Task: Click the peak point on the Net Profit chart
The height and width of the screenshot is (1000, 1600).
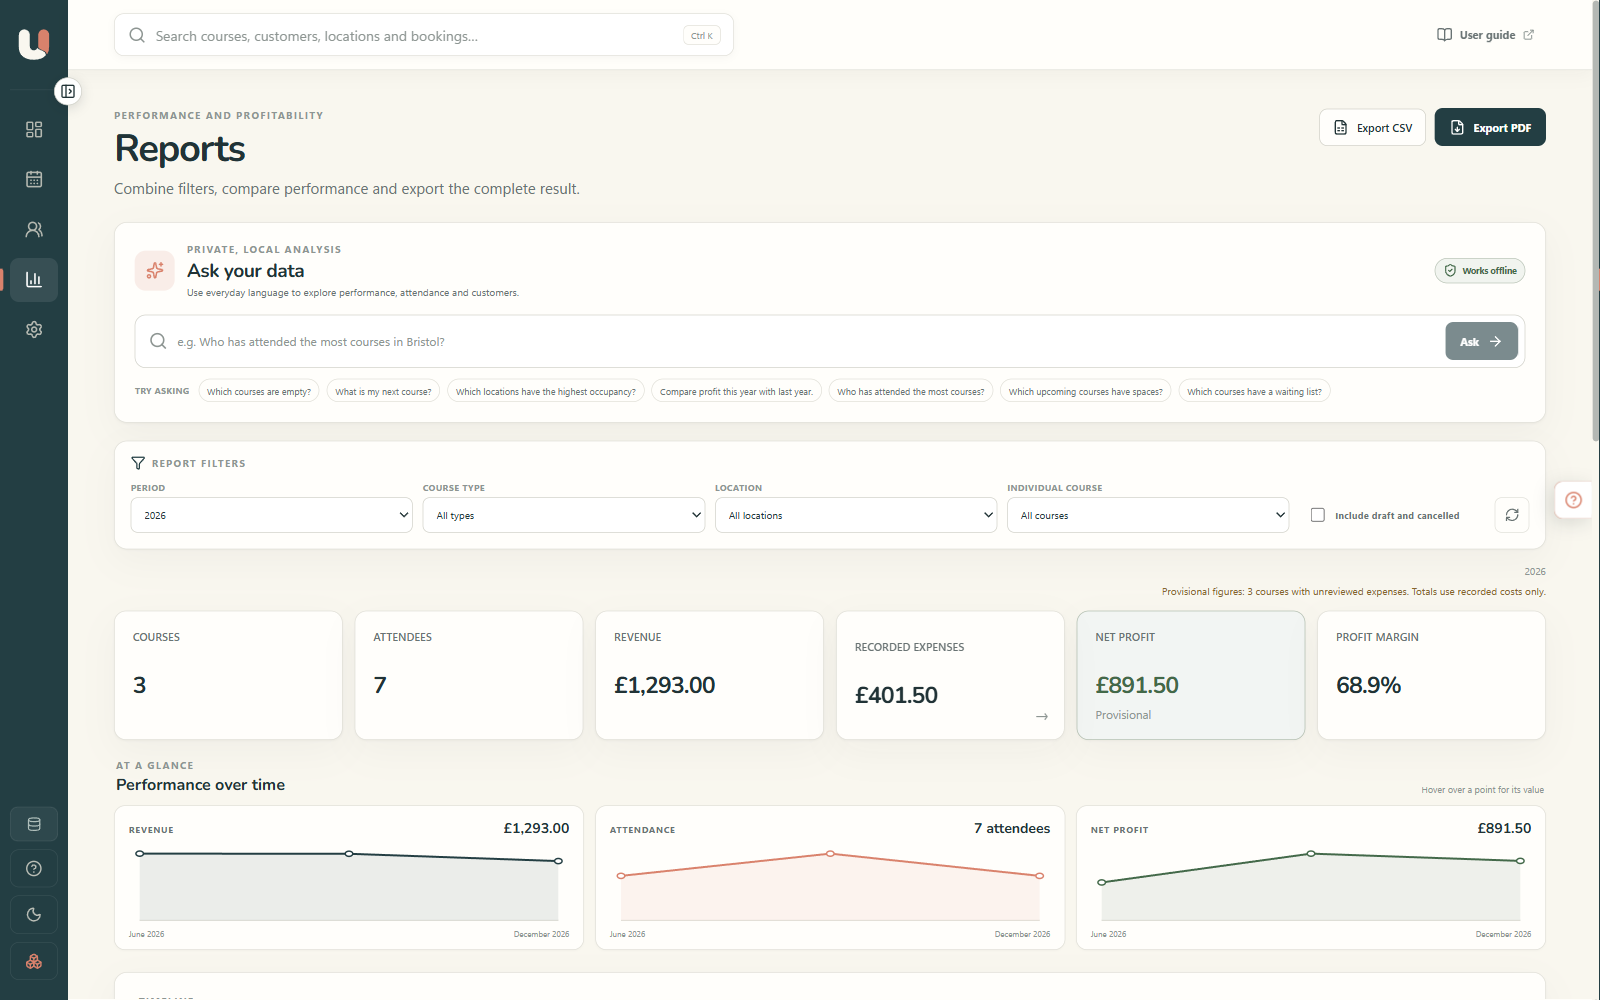Action: (1311, 854)
